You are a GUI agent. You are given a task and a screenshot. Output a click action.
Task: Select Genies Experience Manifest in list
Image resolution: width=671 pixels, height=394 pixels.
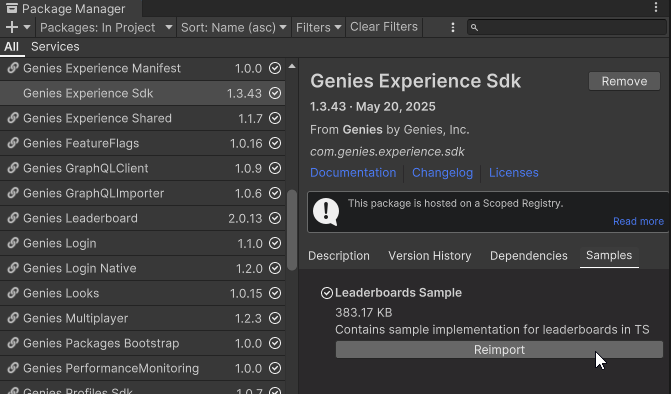point(143,68)
